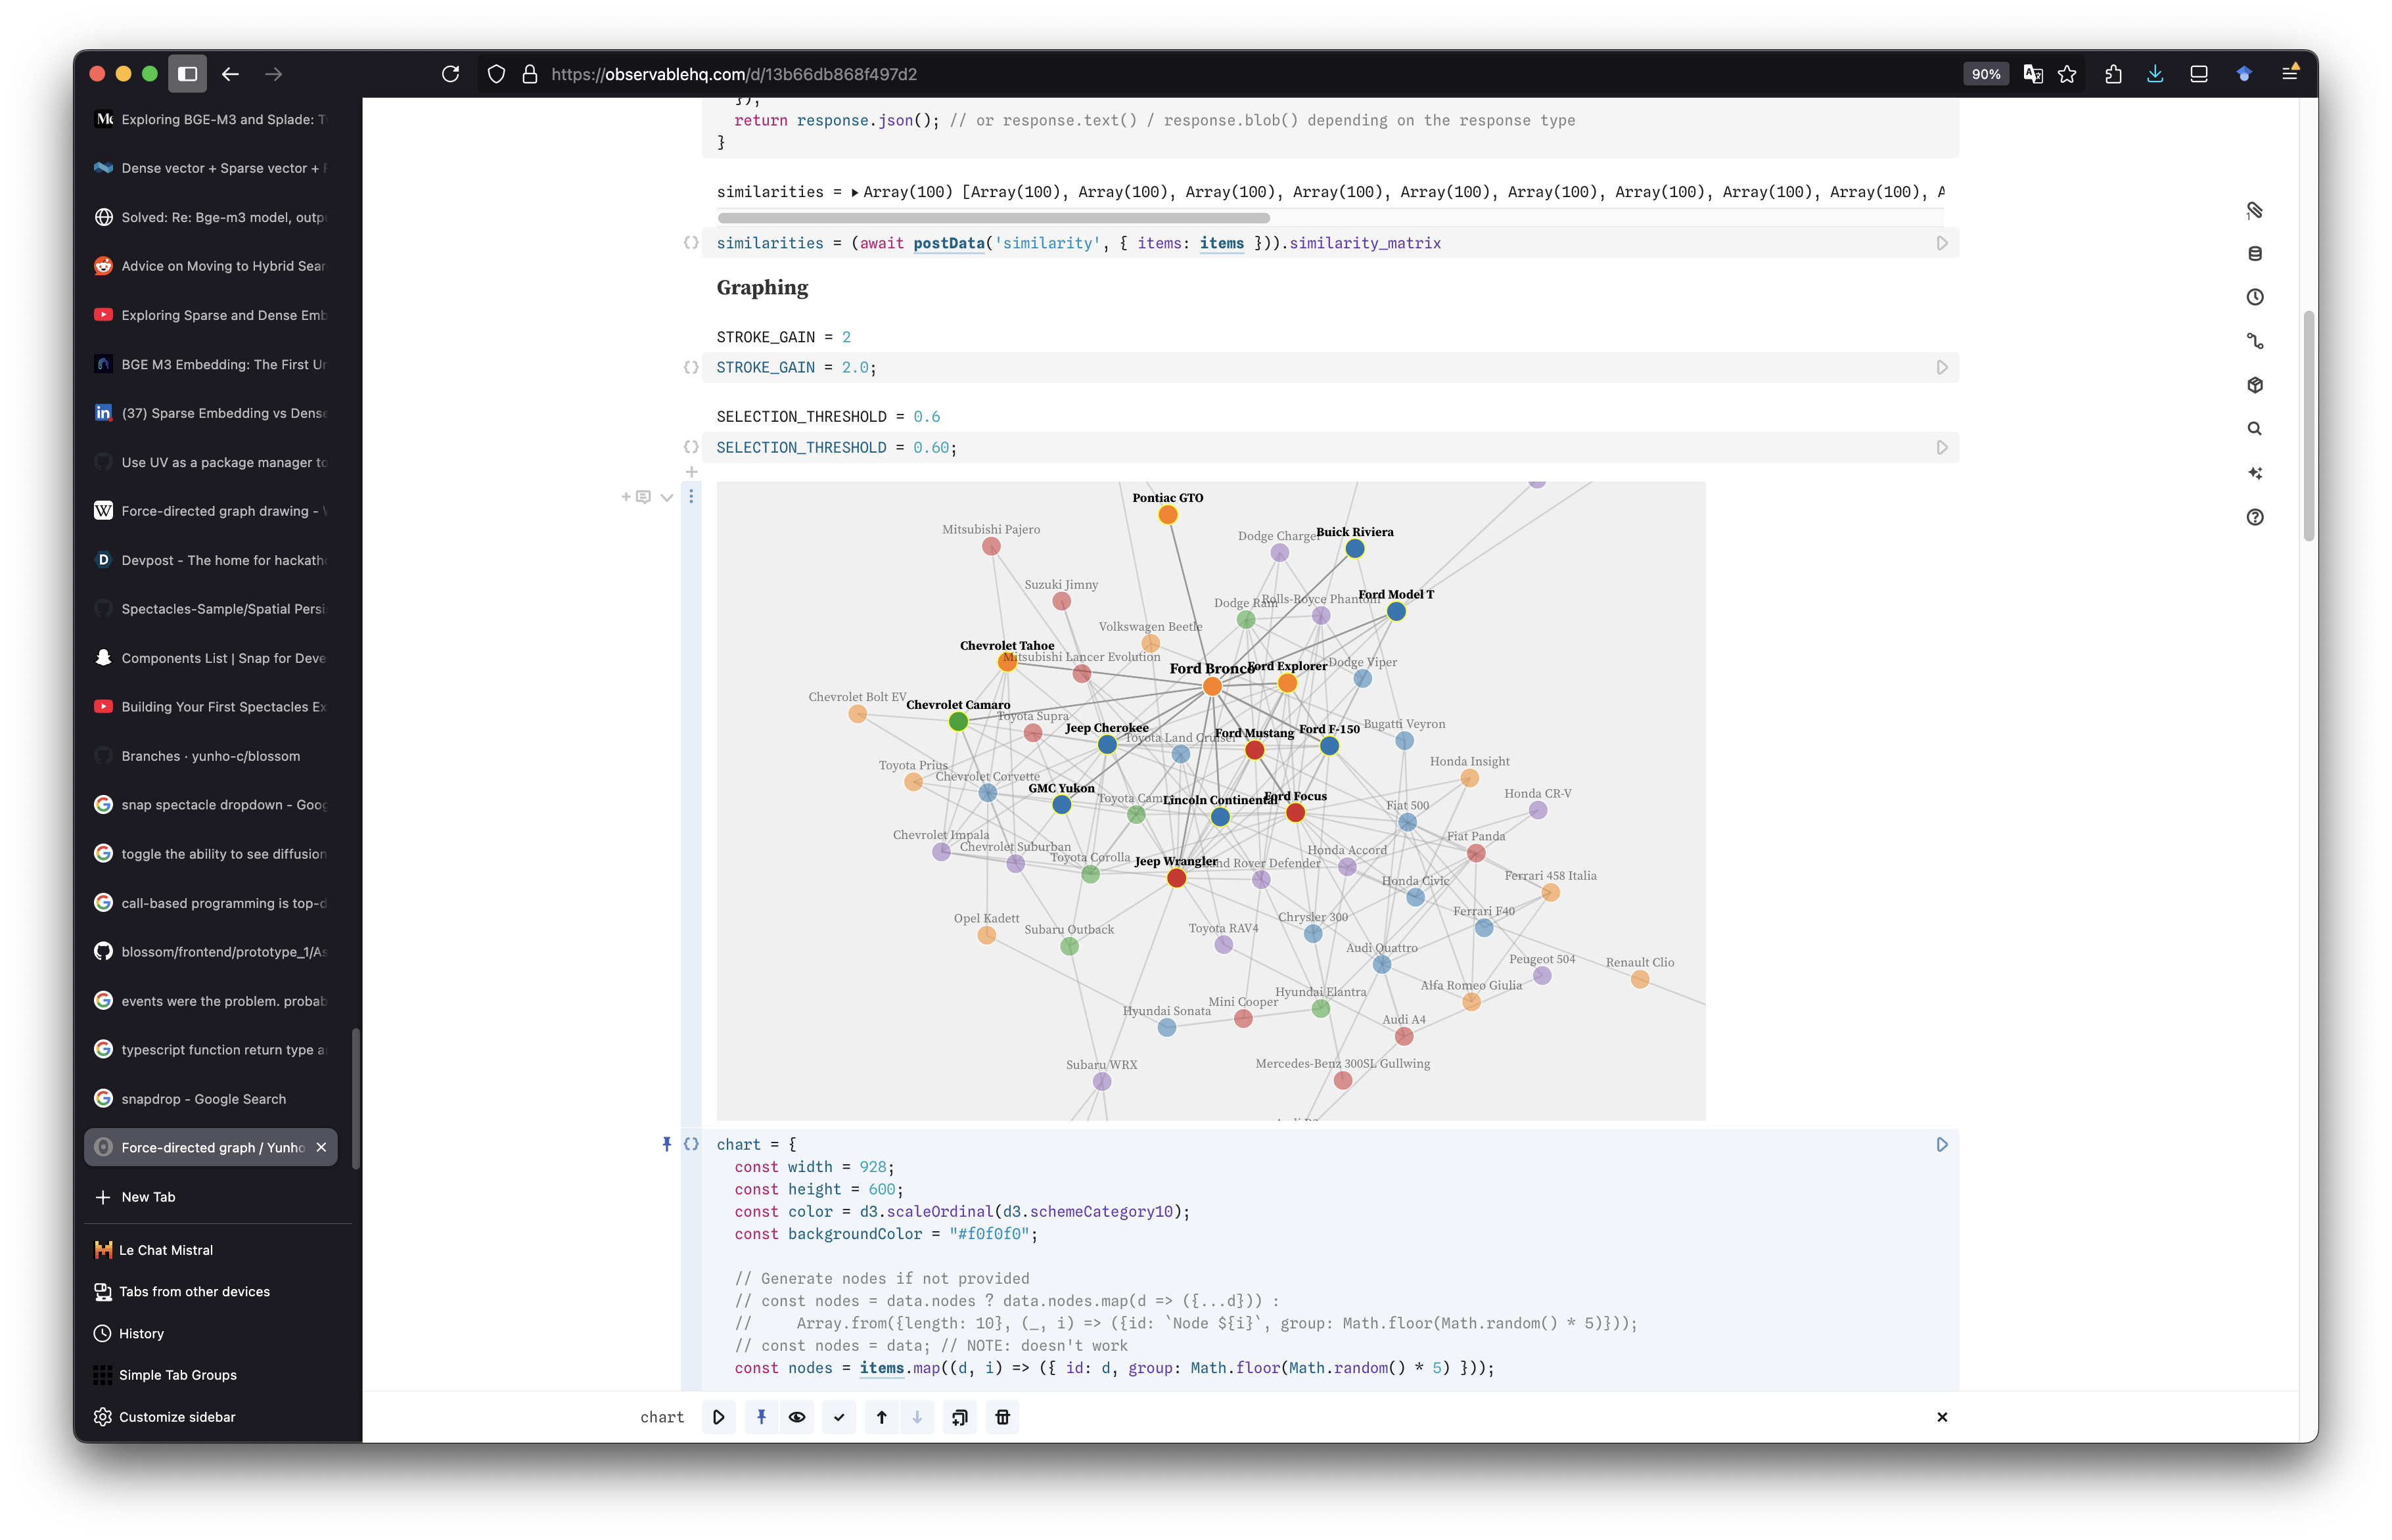Open the dependency minimap icon
This screenshot has height=1540, width=2392.
click(2254, 341)
